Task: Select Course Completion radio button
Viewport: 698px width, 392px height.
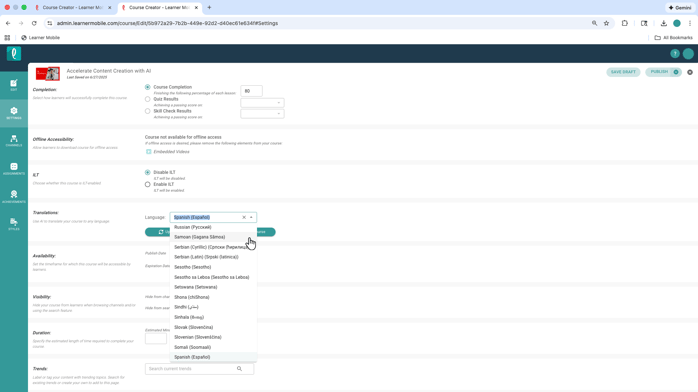Action: [147, 87]
